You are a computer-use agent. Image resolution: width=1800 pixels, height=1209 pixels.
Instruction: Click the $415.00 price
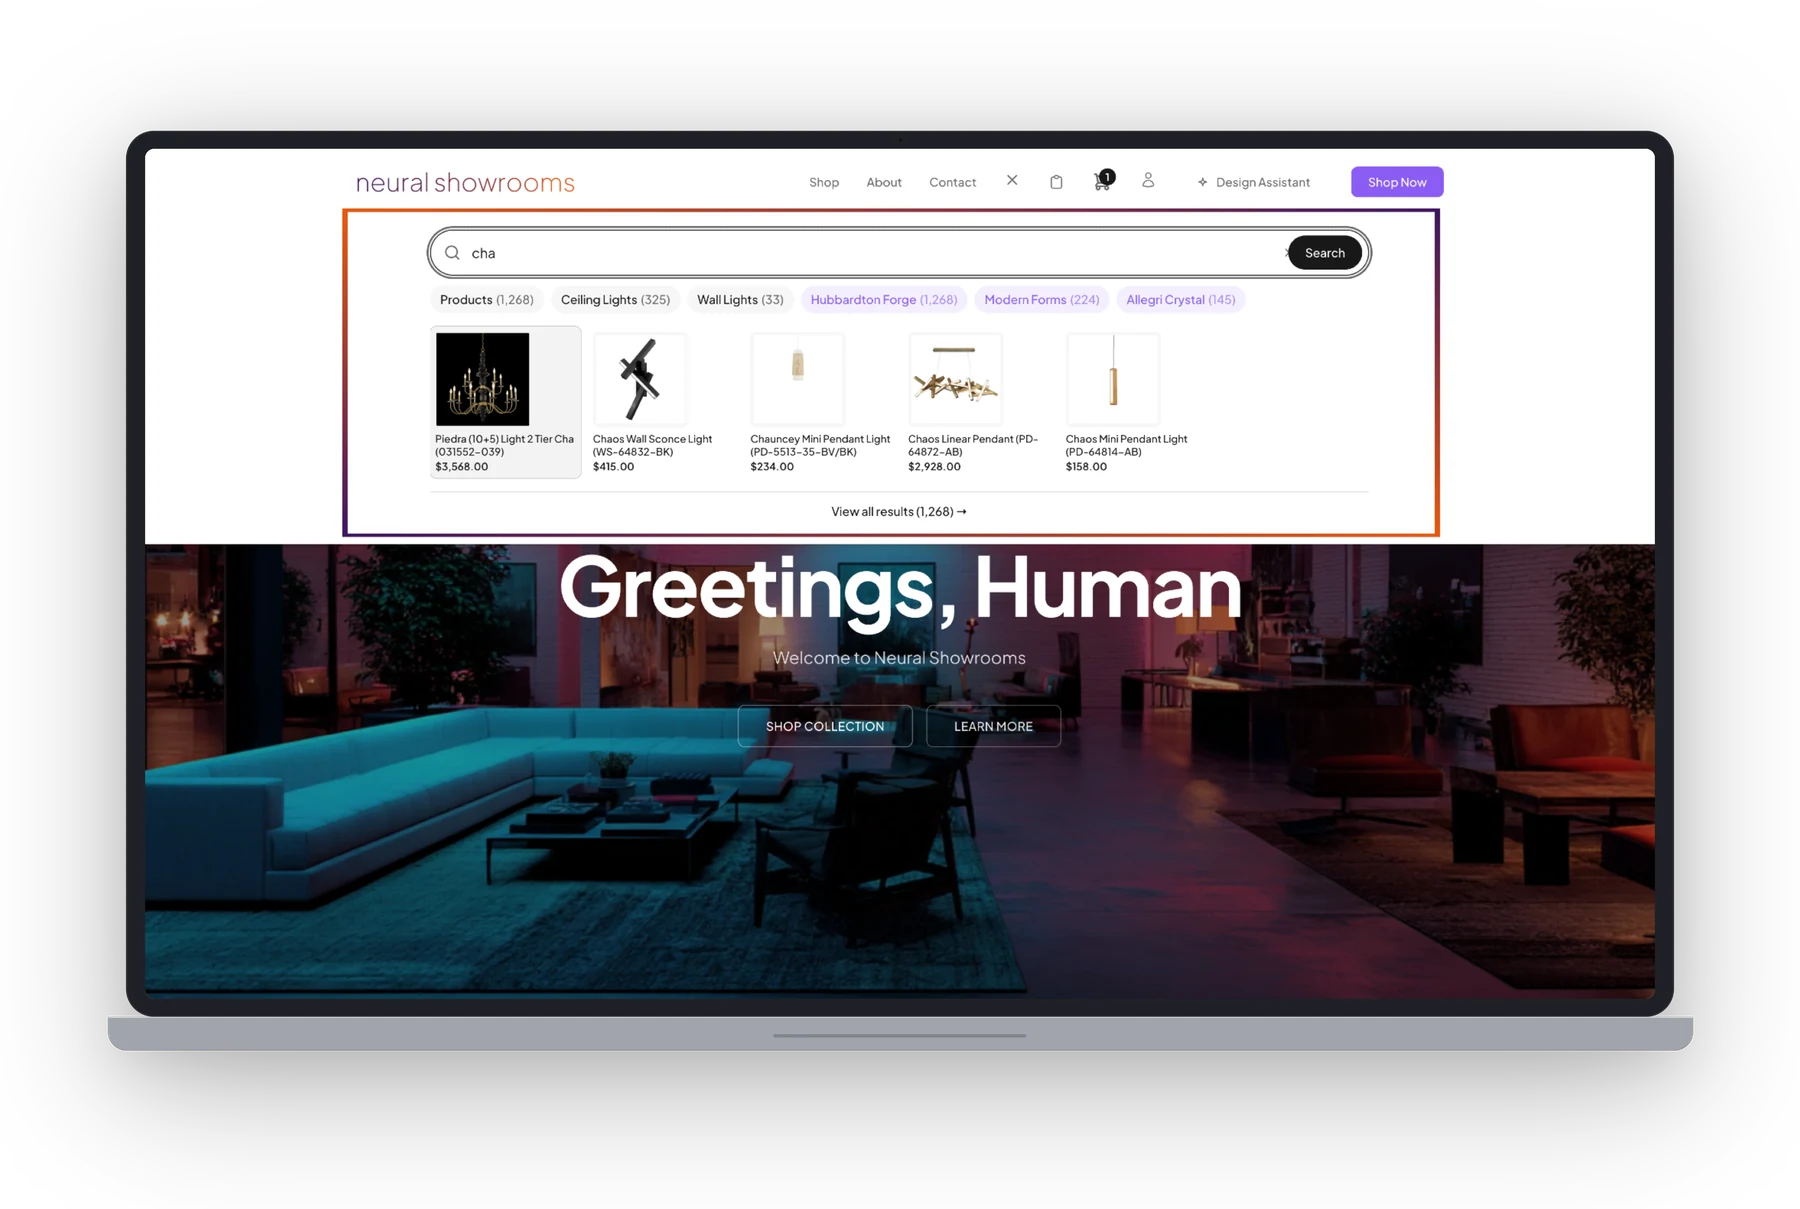click(x=613, y=467)
